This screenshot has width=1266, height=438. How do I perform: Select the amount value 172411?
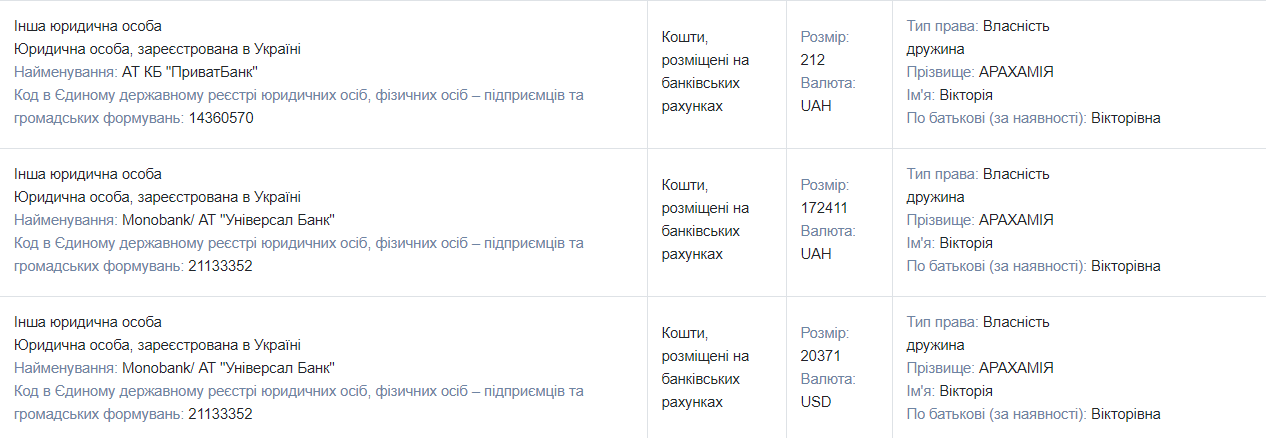[x=824, y=208]
